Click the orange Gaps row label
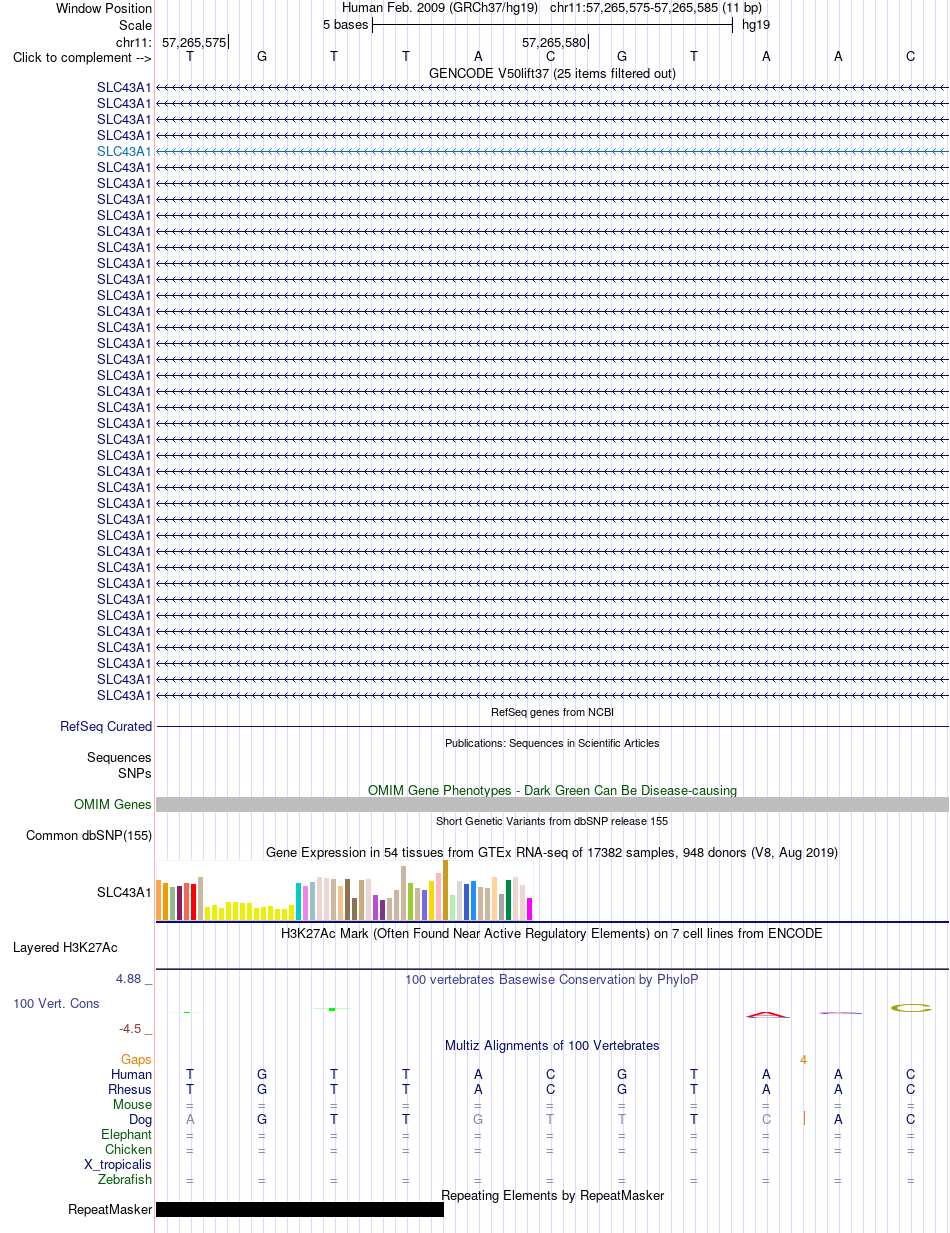The height and width of the screenshot is (1233, 950). pyautogui.click(x=136, y=1059)
